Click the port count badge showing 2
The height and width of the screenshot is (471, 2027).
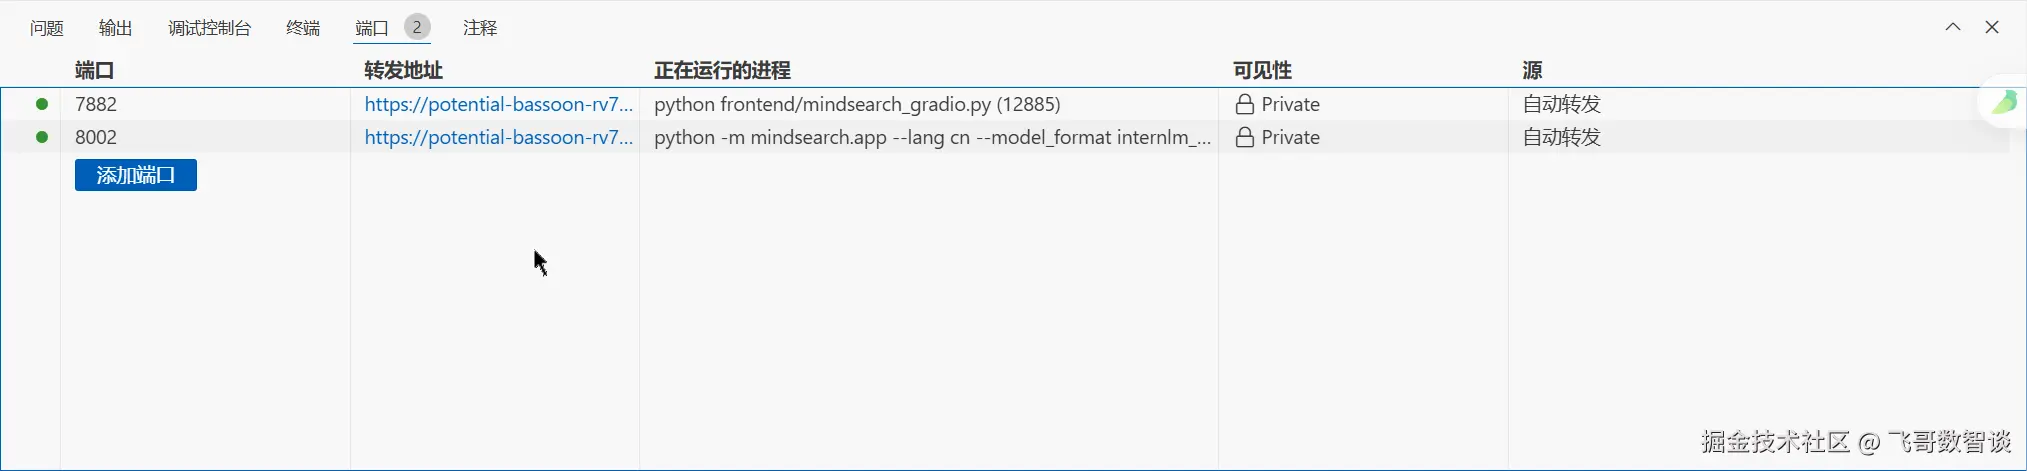coord(417,27)
